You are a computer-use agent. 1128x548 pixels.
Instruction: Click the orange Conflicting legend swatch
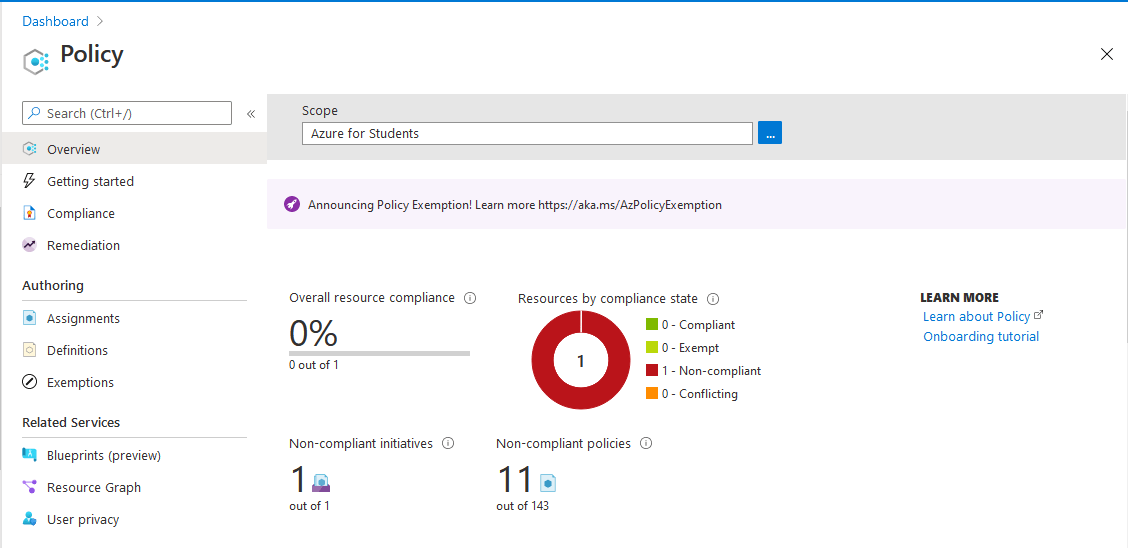[x=652, y=393]
